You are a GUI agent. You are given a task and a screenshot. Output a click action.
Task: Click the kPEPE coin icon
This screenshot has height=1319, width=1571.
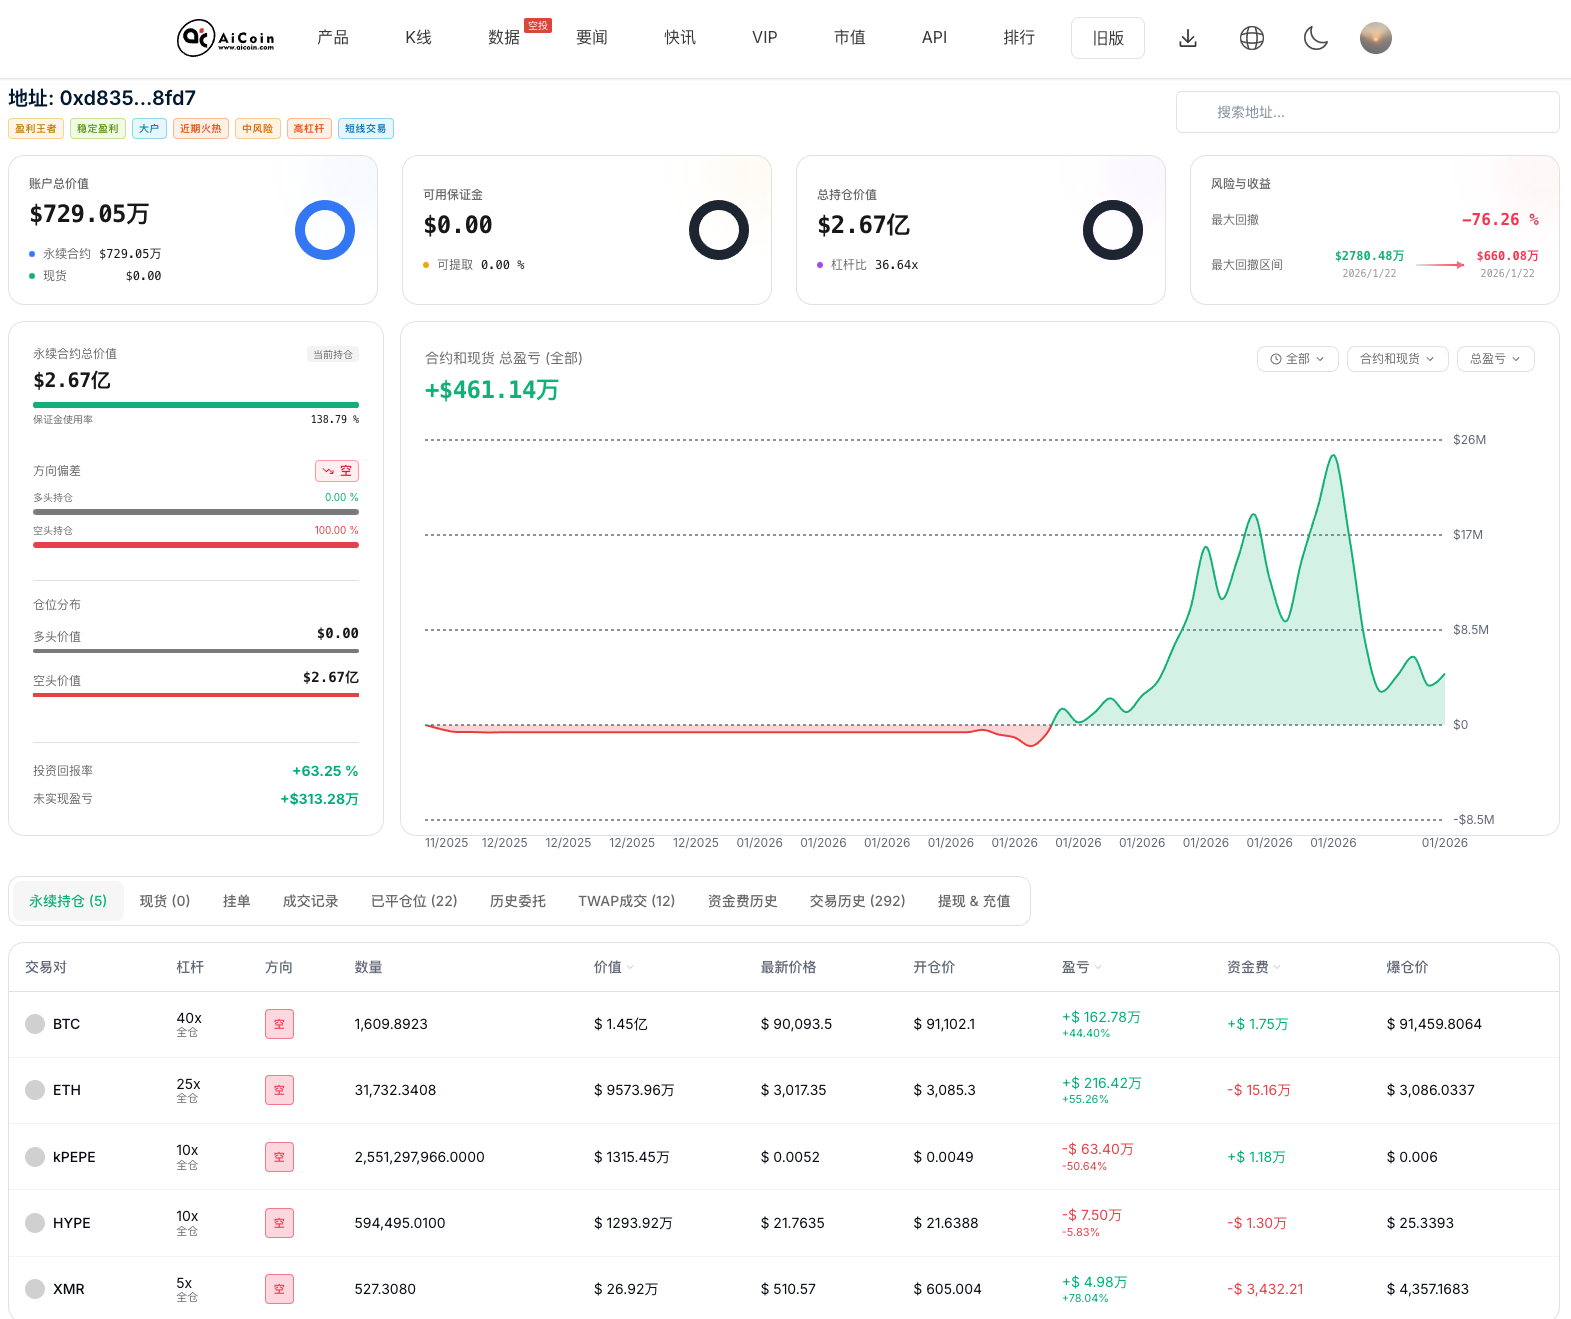[x=35, y=1157]
